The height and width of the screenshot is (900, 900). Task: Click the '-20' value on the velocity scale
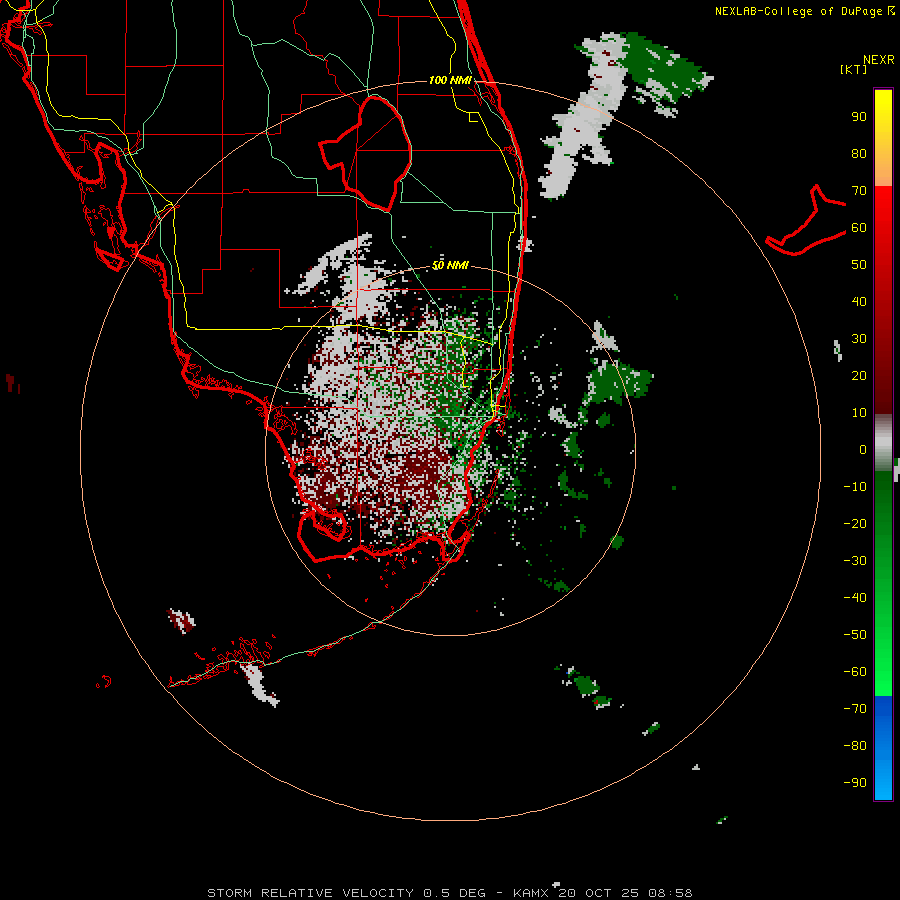point(855,523)
